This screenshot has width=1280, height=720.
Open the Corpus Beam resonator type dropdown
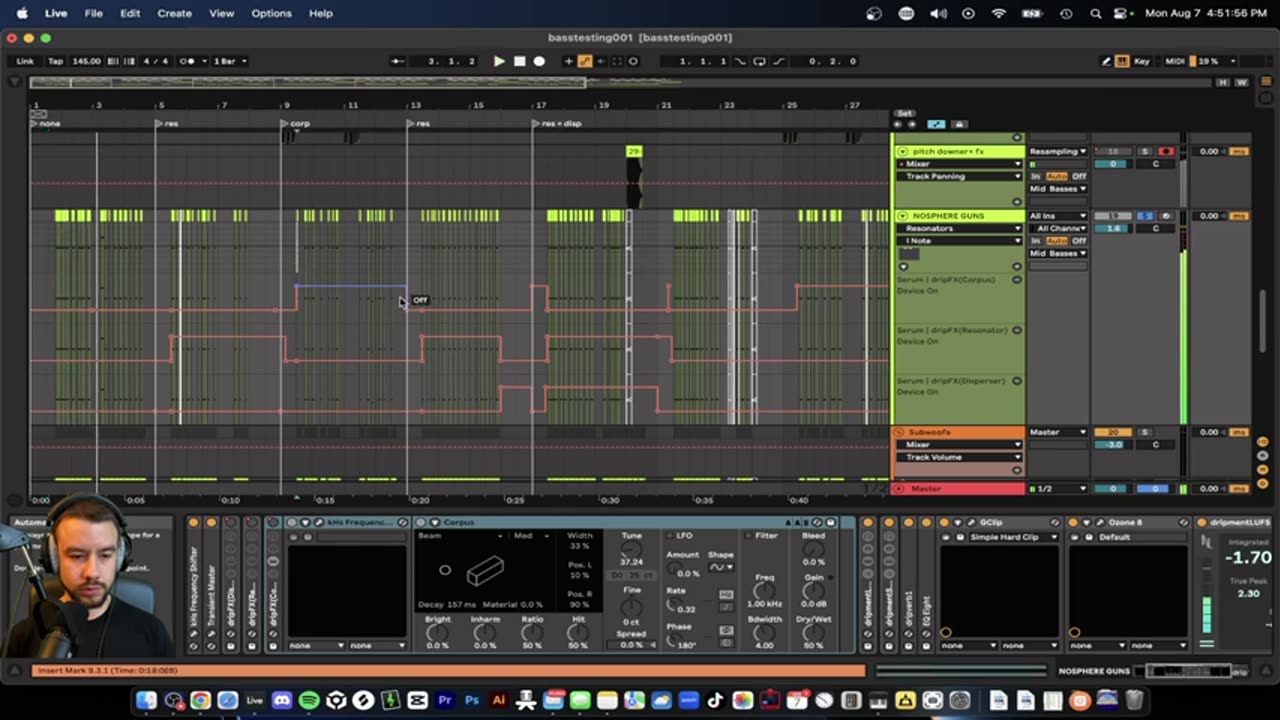point(462,536)
